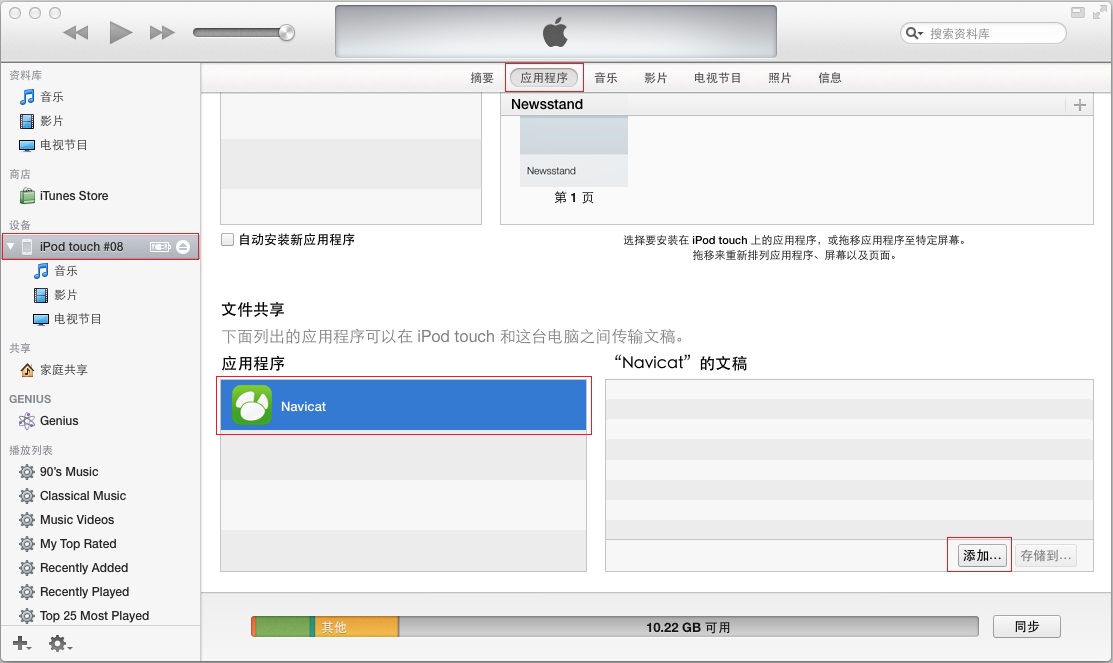Click the search library field
Screen dimensions: 1113x663
(983, 33)
